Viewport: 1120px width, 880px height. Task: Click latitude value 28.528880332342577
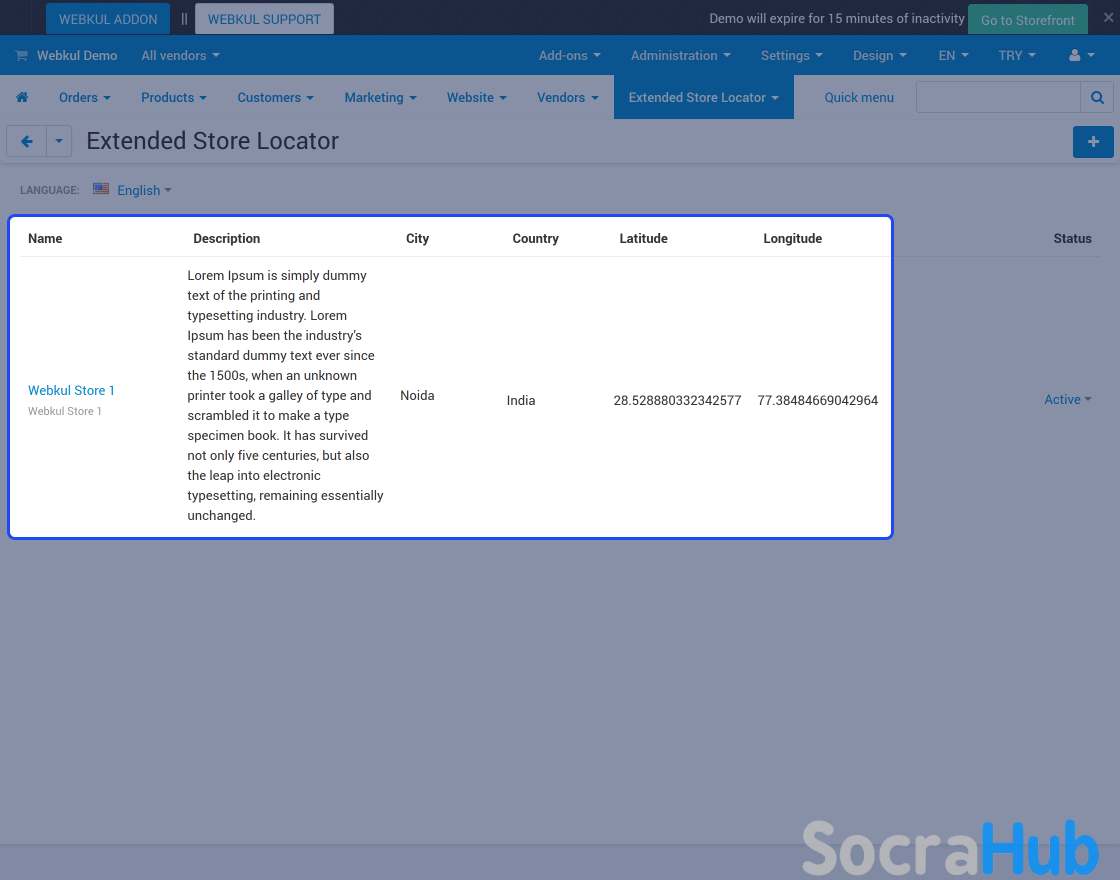click(x=677, y=400)
